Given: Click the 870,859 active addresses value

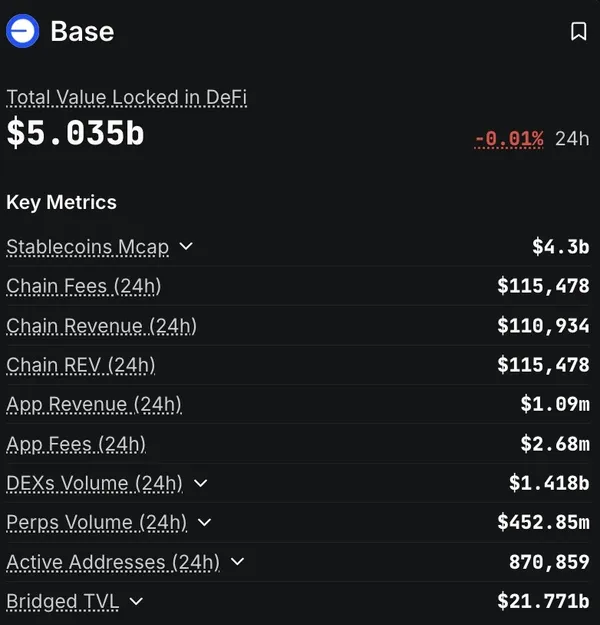Looking at the screenshot, I should pos(549,562).
